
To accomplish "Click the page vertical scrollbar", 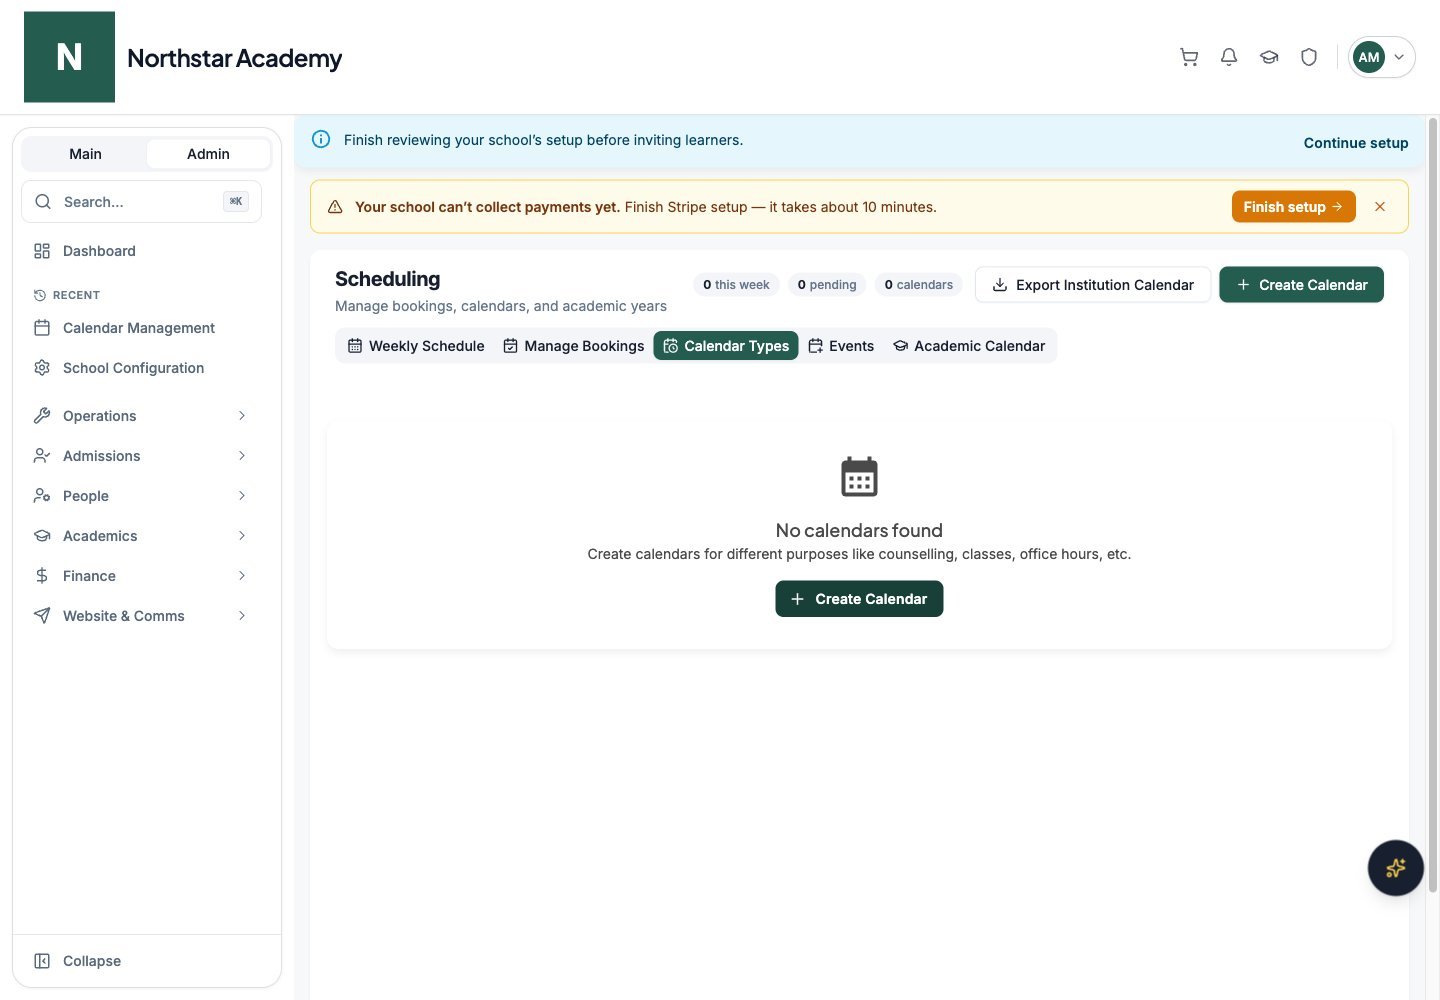I will click(1433, 505).
